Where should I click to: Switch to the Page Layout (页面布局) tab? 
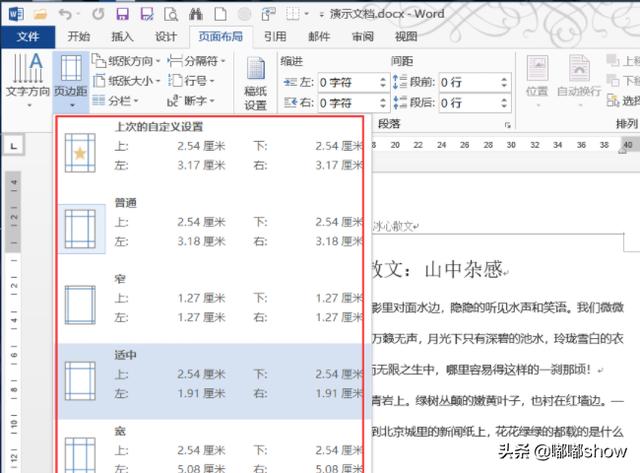point(221,37)
